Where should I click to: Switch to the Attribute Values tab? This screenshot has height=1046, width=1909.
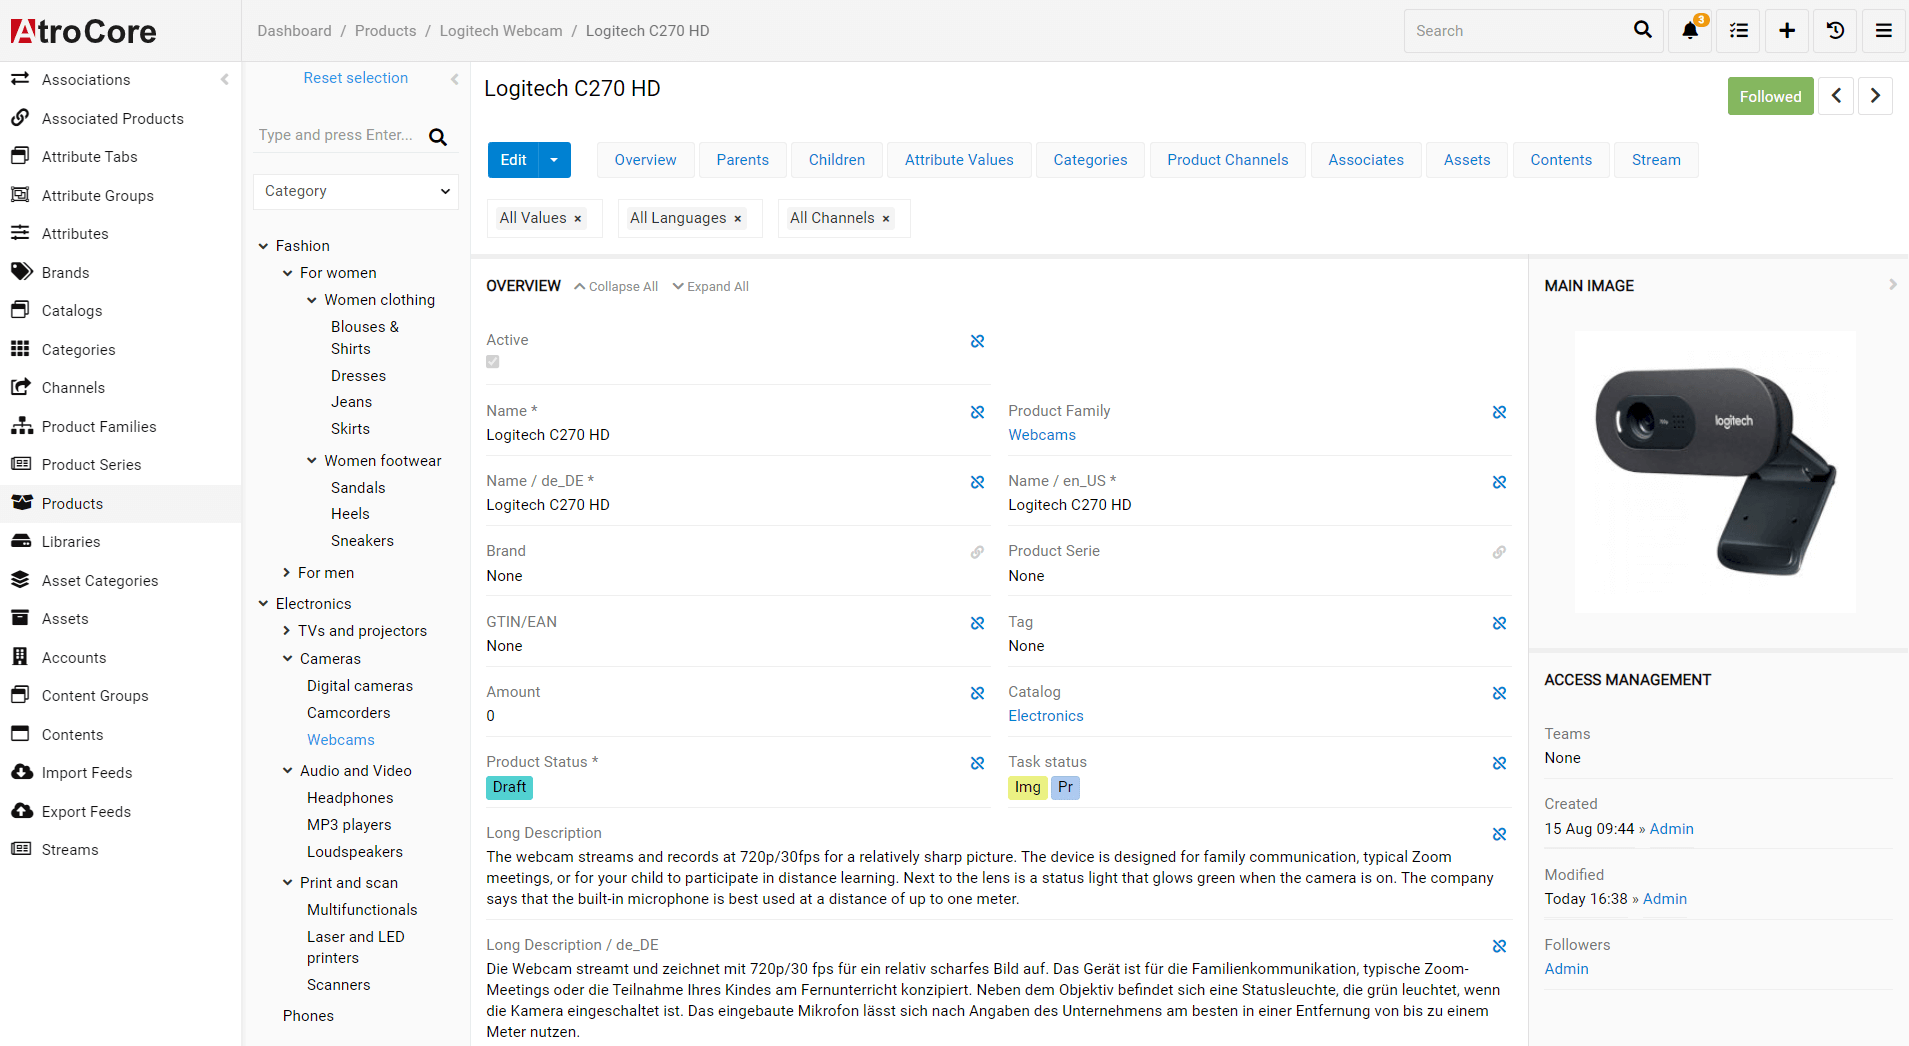959,160
